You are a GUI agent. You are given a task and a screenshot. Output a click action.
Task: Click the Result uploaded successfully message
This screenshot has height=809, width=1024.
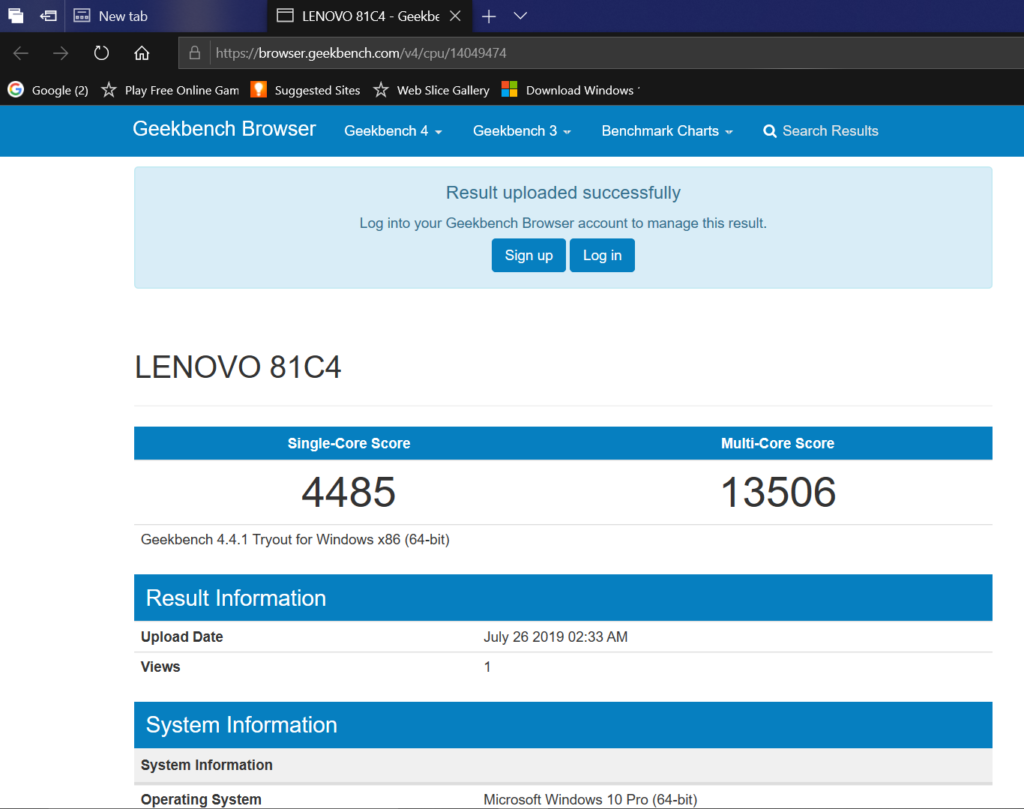[x=563, y=193]
